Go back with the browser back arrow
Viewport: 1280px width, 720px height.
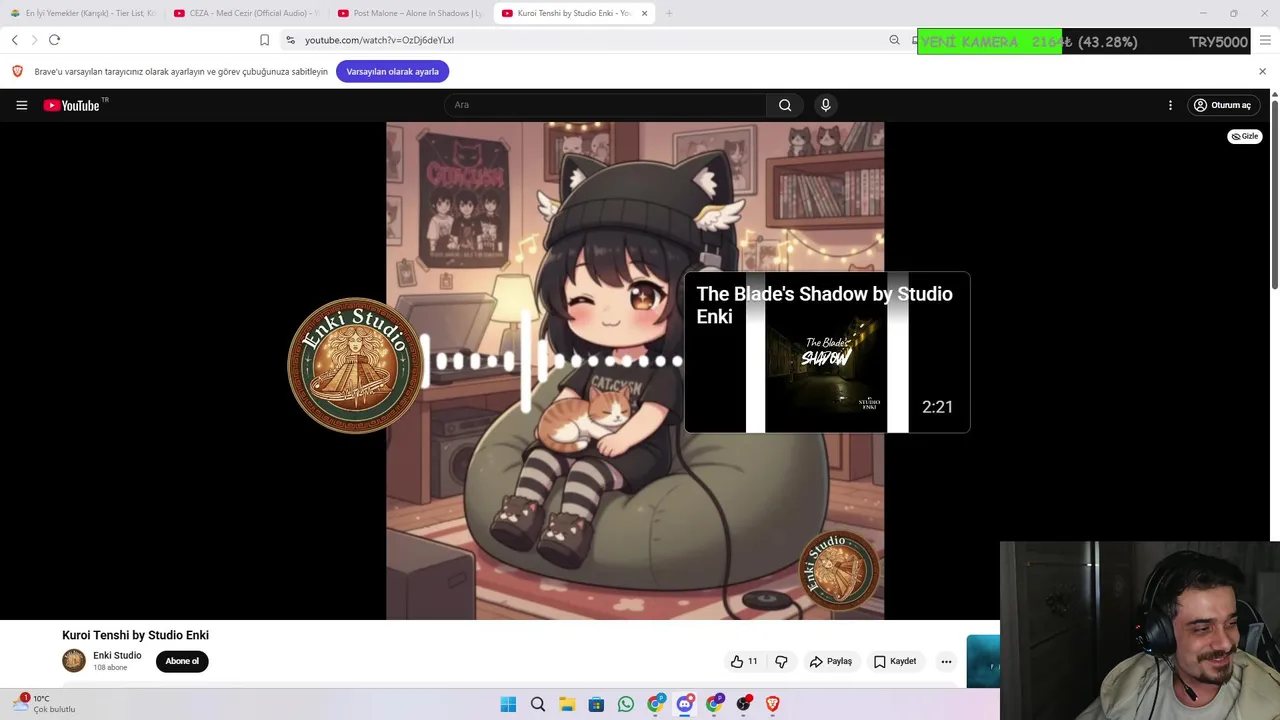click(x=14, y=40)
